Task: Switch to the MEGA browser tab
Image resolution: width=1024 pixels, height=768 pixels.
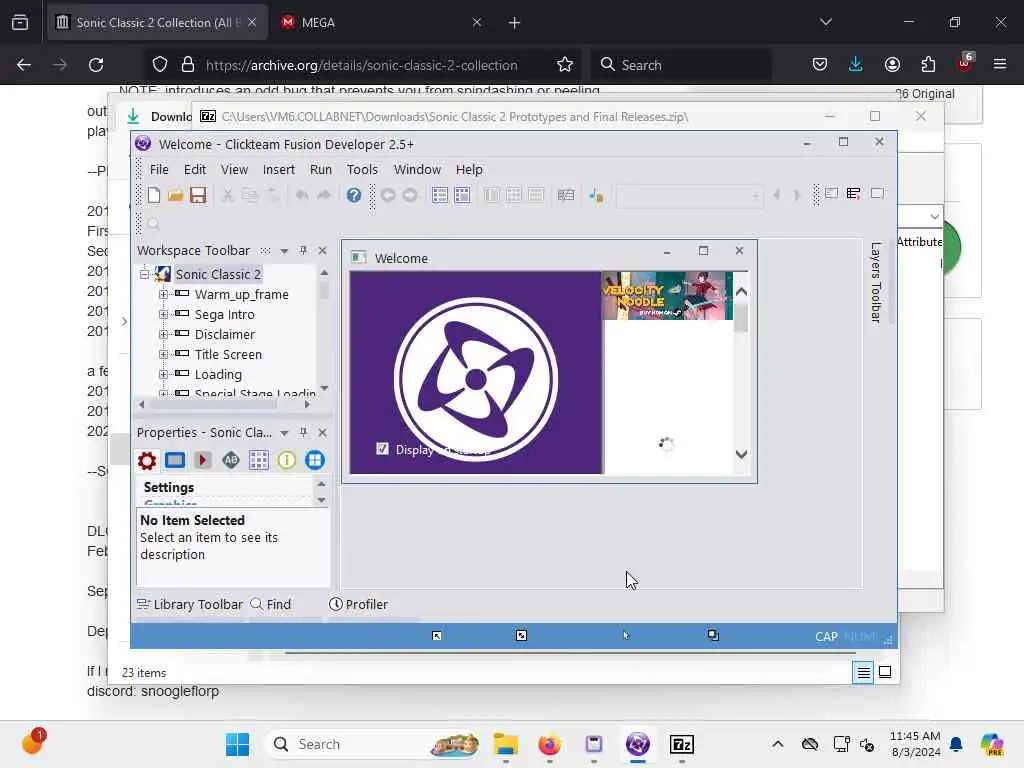Action: click(382, 22)
